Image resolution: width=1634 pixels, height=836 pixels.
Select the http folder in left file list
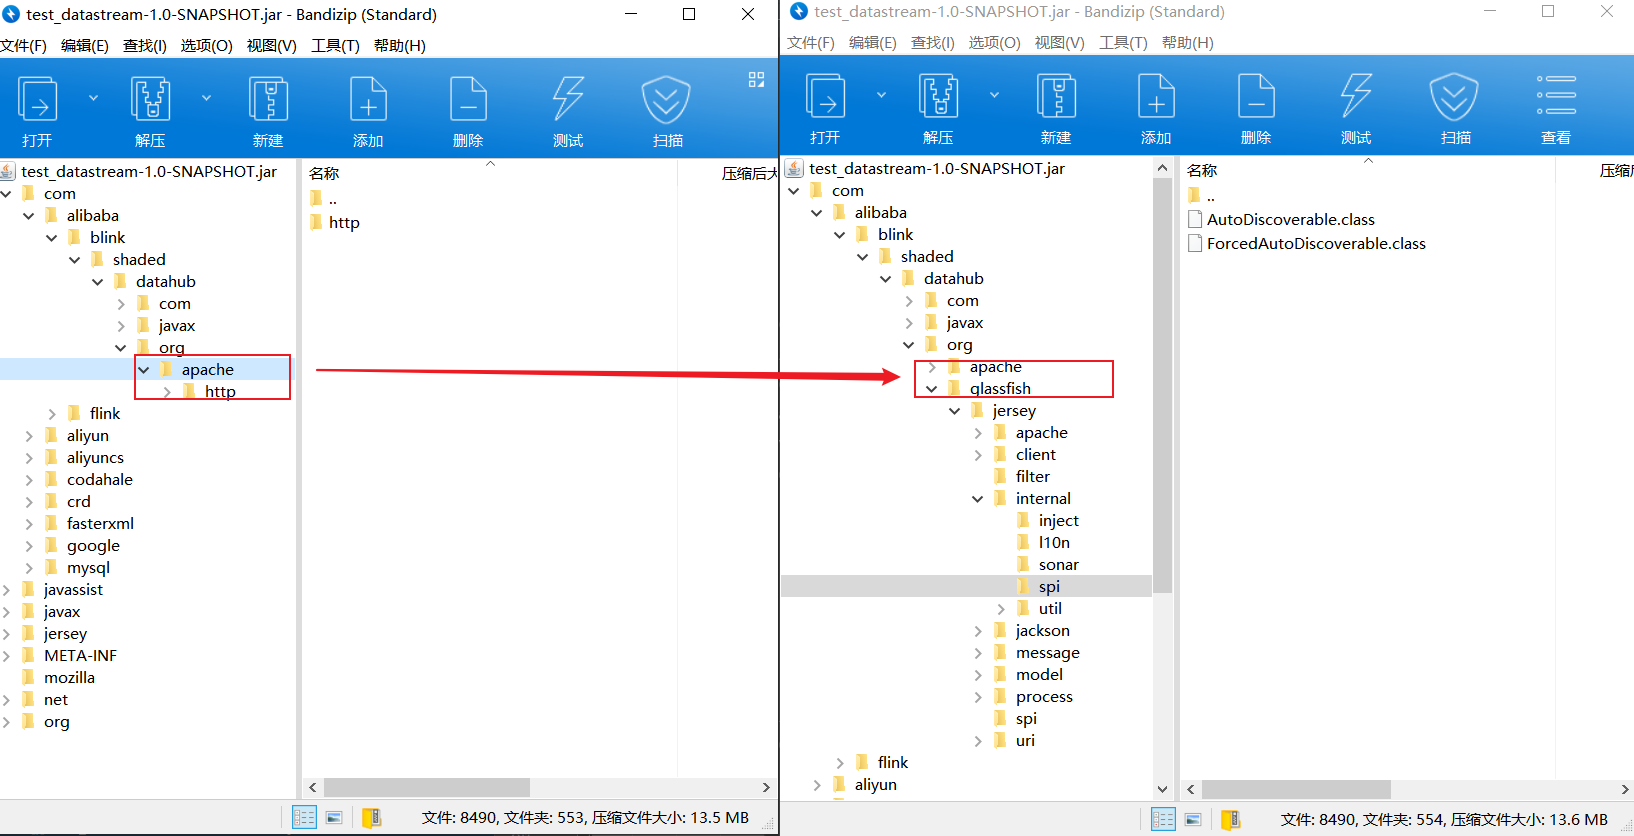(343, 223)
